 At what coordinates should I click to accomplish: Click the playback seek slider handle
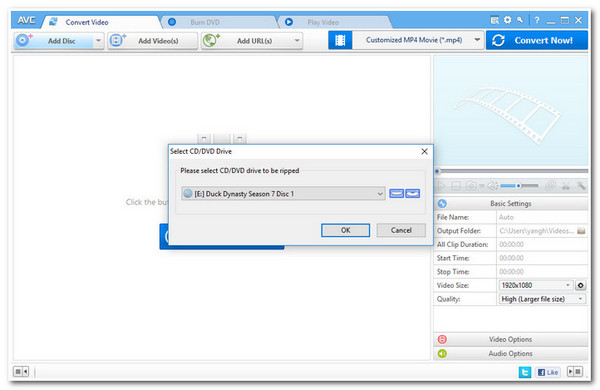(x=438, y=171)
